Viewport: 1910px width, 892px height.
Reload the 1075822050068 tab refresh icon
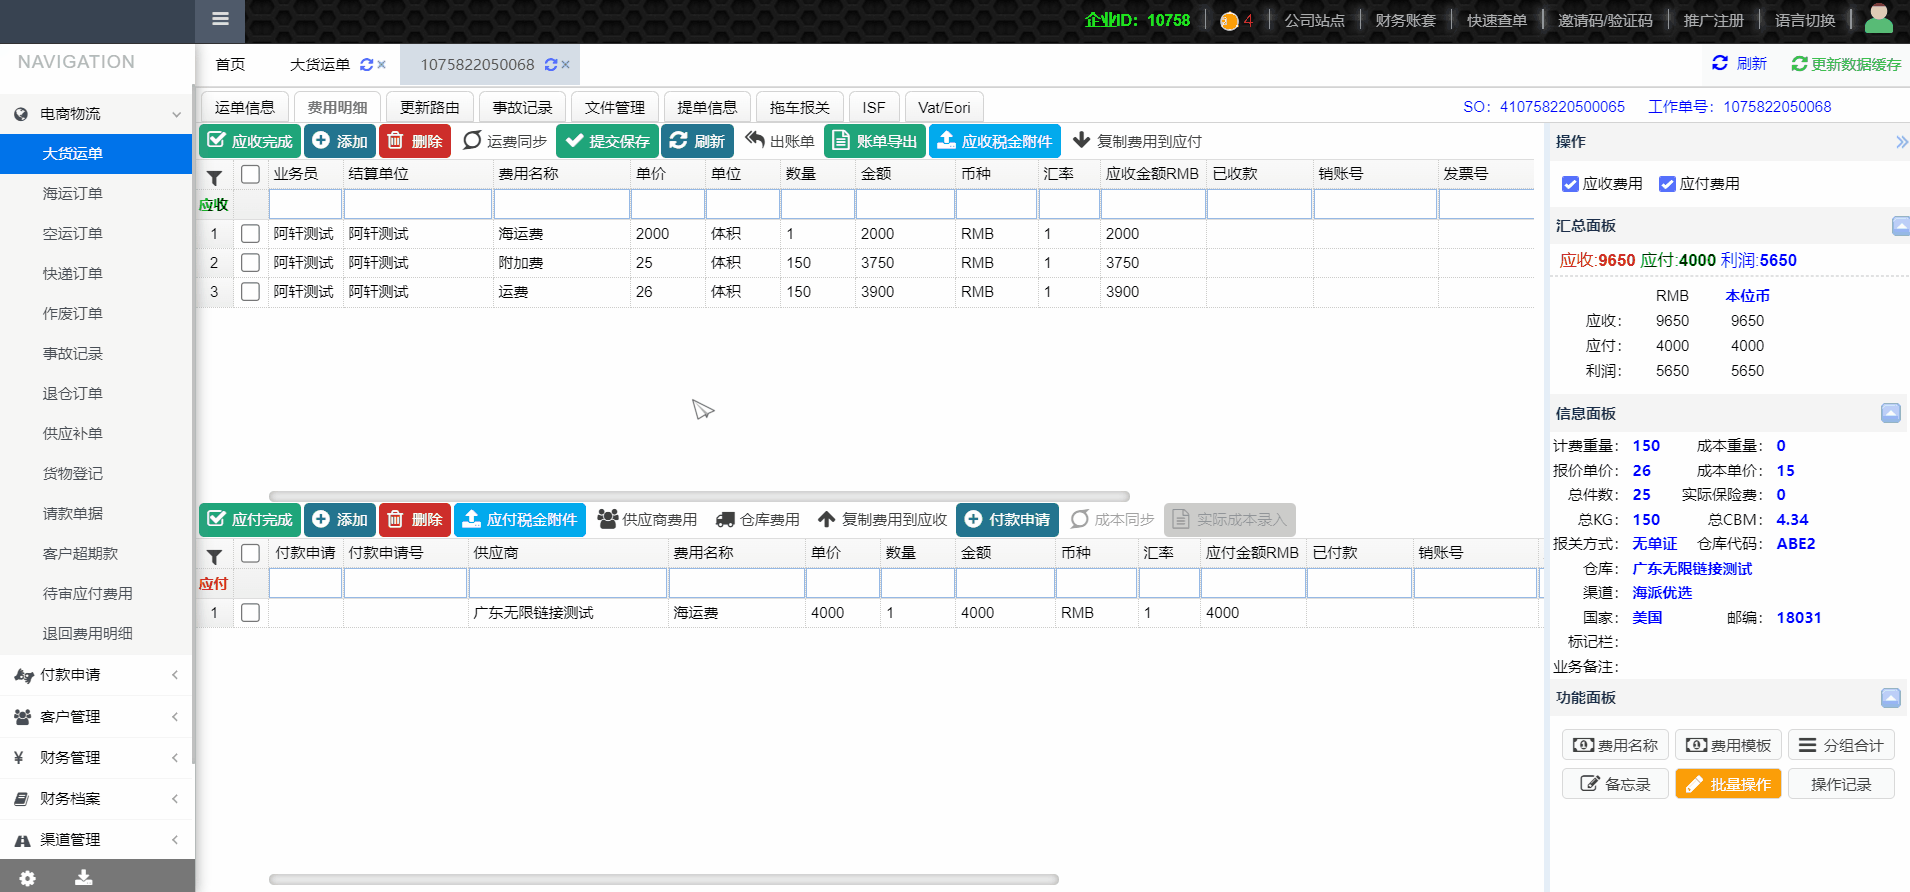[x=550, y=65]
